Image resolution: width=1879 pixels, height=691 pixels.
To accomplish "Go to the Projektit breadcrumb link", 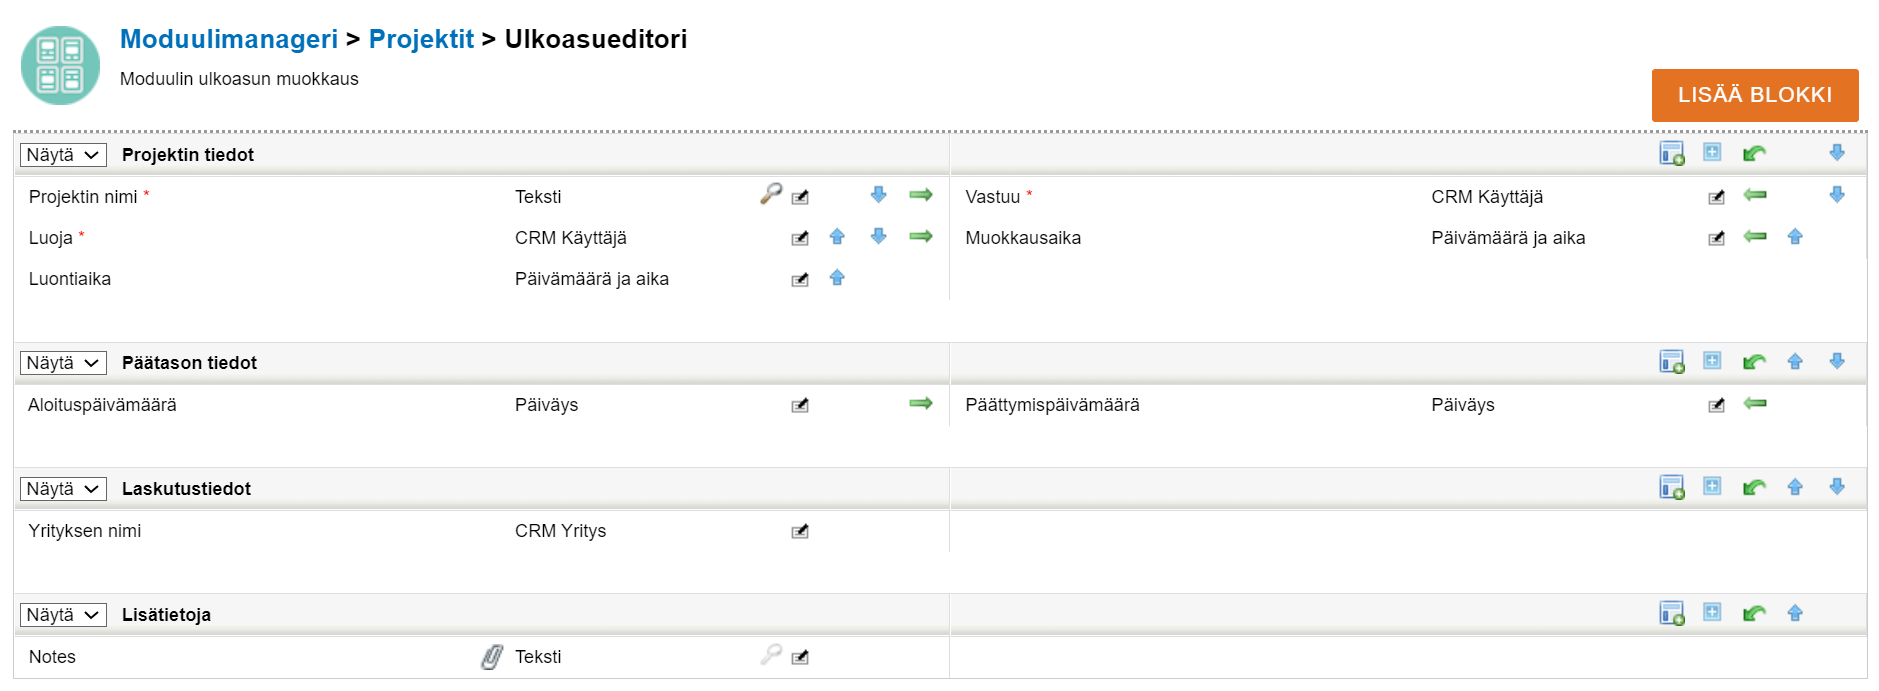I will coord(421,39).
